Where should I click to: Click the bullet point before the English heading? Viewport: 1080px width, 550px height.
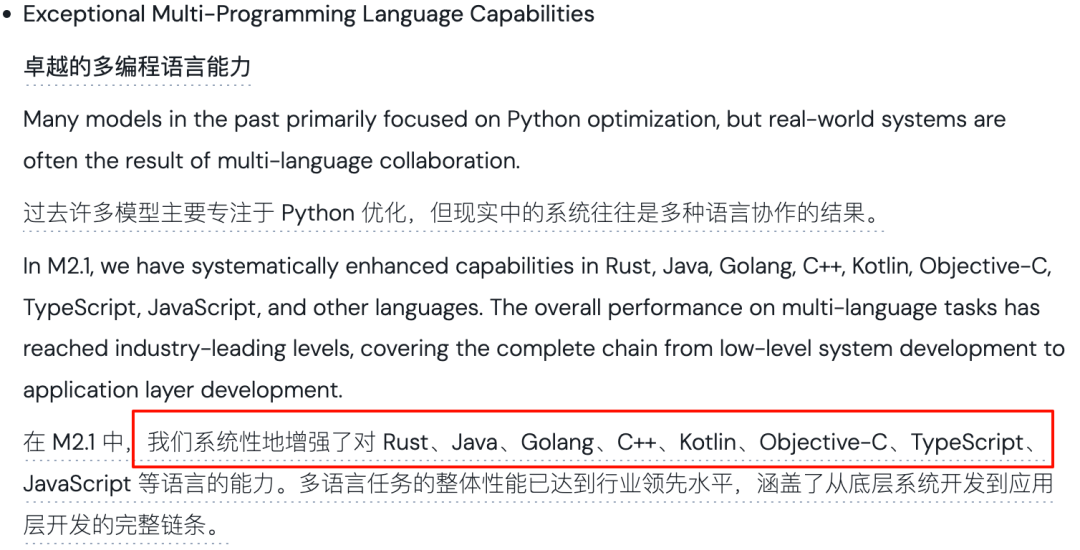click(7, 15)
